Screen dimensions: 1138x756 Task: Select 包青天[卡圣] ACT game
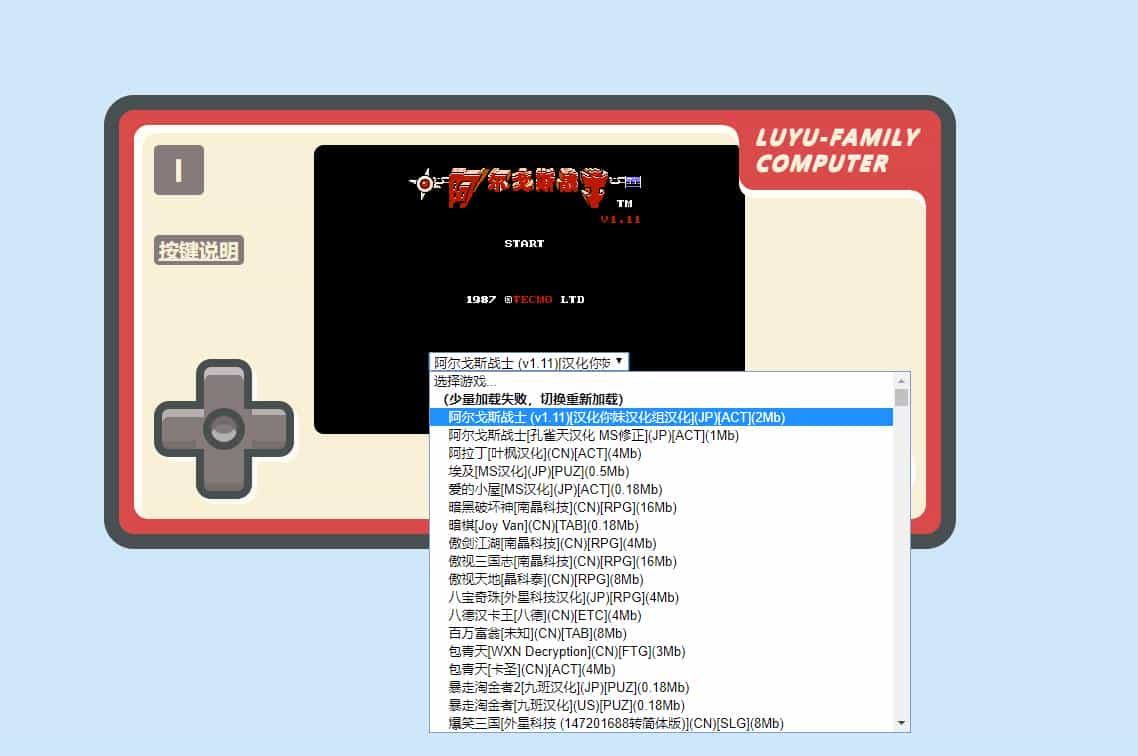pyautogui.click(x=660, y=670)
